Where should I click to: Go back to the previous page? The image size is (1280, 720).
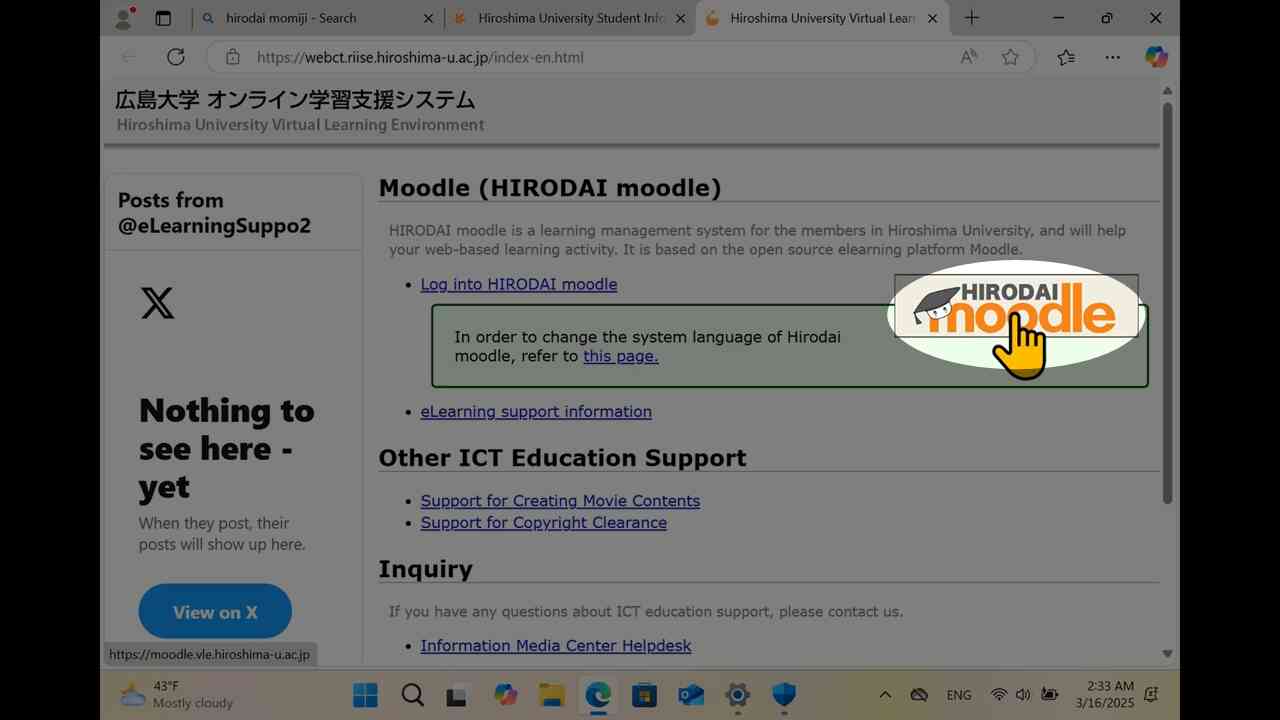coord(129,57)
